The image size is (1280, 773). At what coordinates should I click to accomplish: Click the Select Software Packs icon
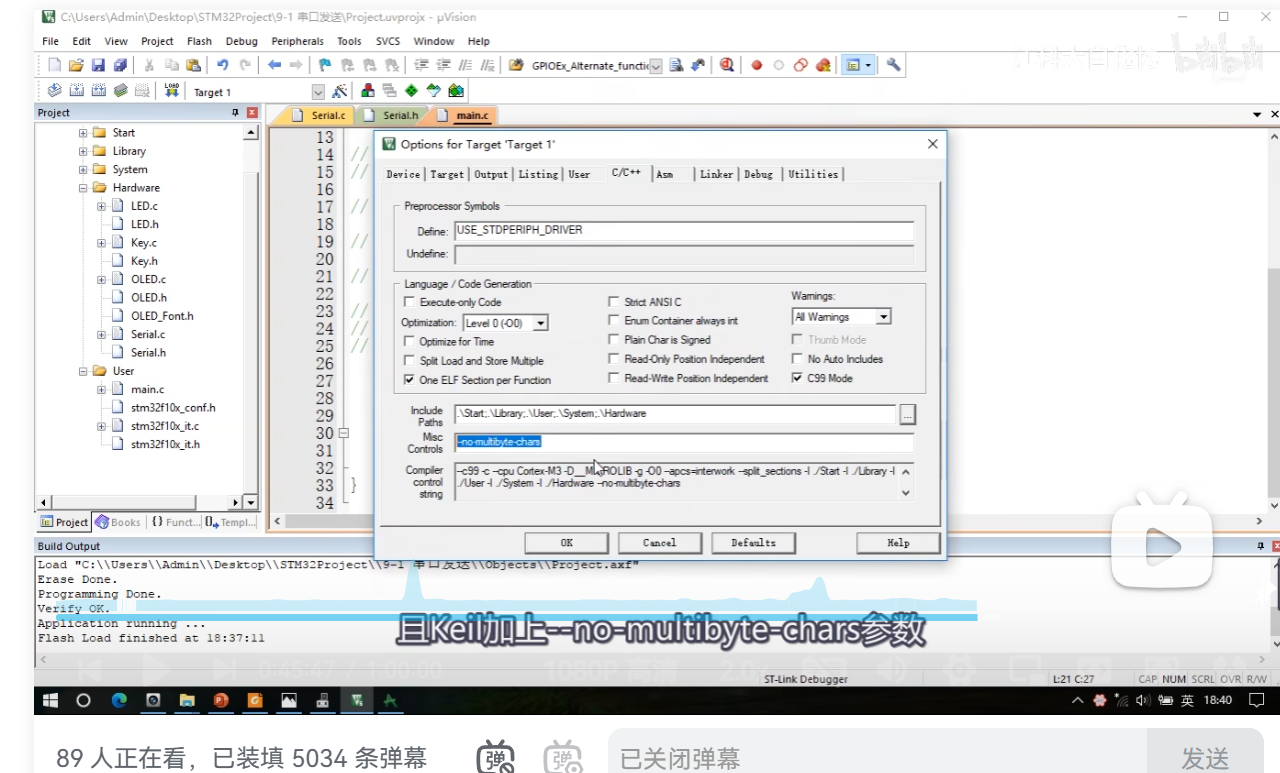(433, 91)
